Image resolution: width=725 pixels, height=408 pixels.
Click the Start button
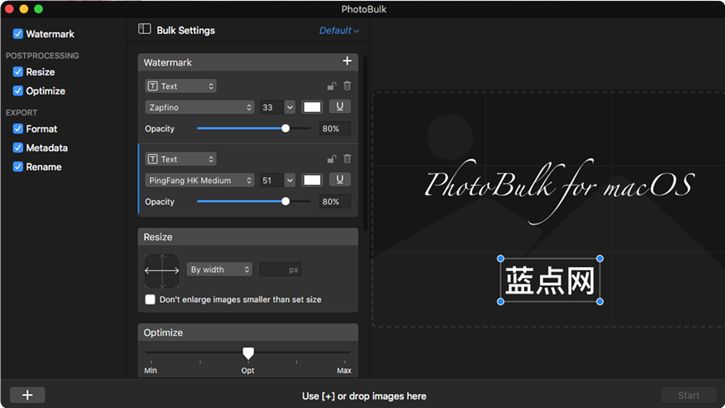click(688, 395)
